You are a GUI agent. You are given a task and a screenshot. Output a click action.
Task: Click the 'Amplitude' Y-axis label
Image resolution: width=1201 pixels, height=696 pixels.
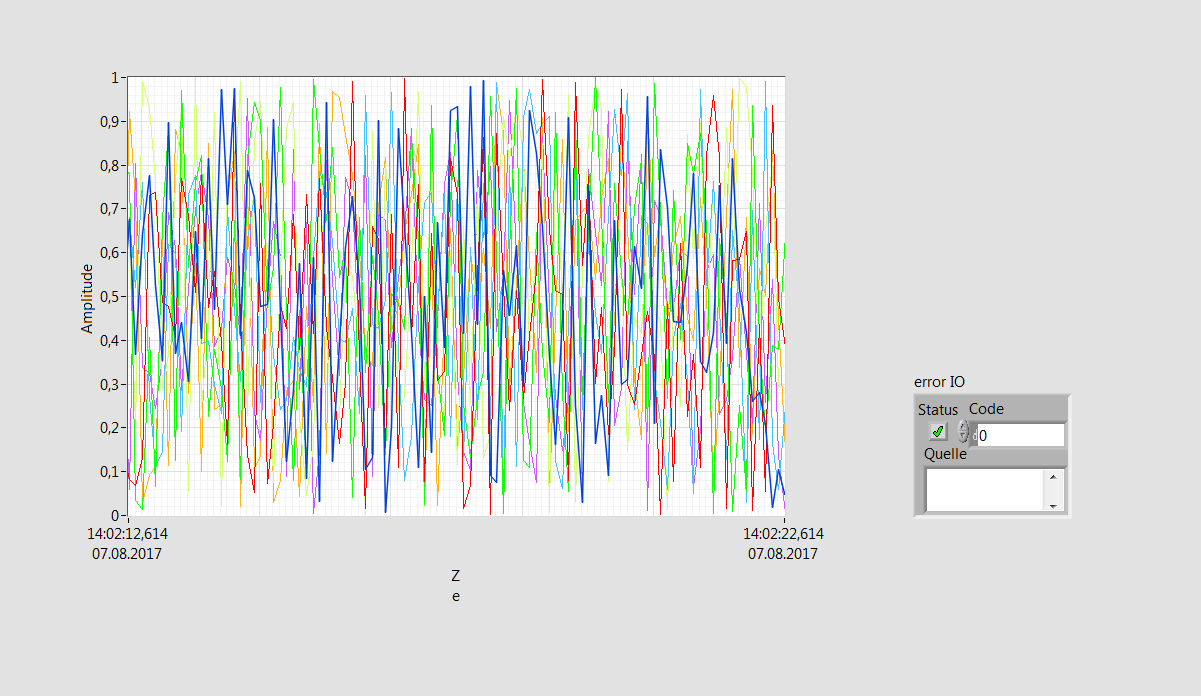(x=87, y=298)
